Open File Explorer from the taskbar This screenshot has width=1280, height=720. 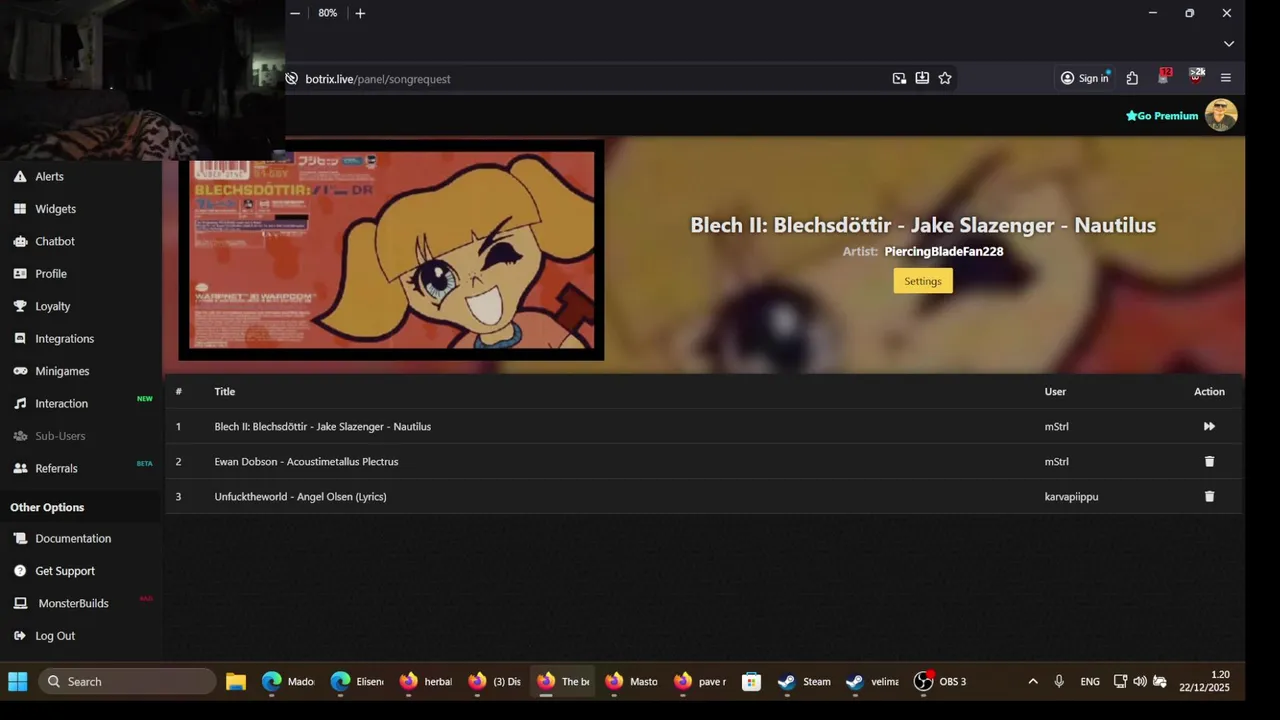coord(236,682)
